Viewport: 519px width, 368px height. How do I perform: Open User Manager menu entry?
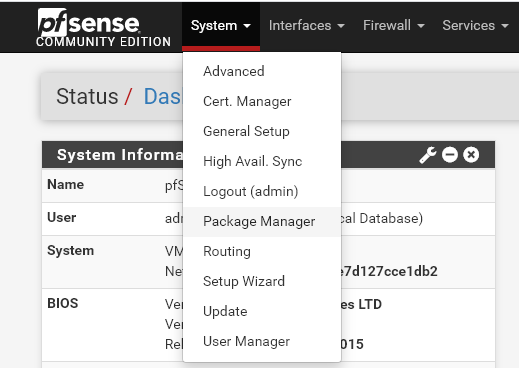pyautogui.click(x=262, y=342)
